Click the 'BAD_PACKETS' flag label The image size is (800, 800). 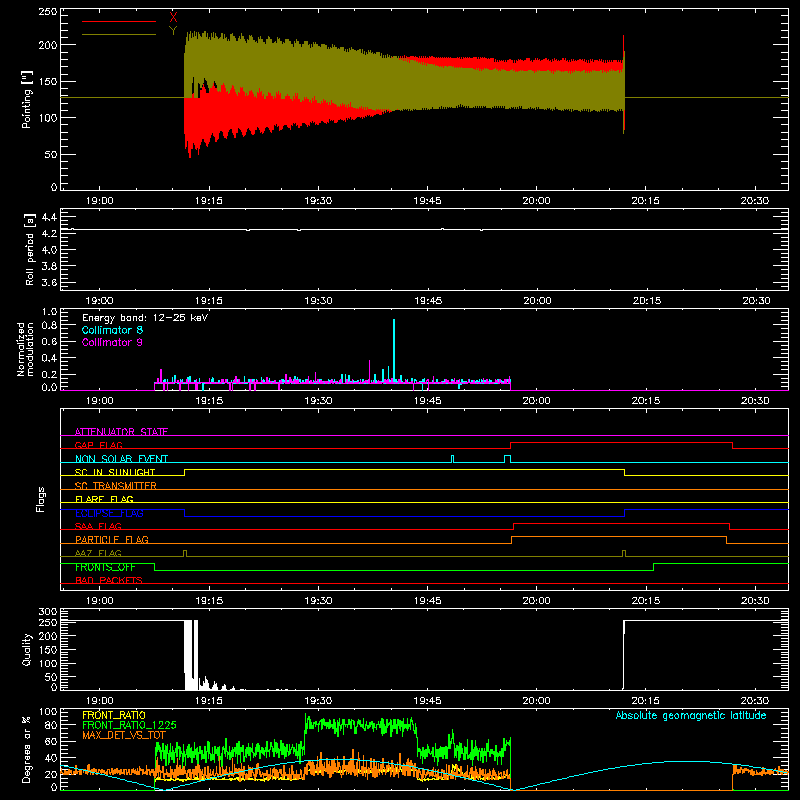click(x=109, y=580)
